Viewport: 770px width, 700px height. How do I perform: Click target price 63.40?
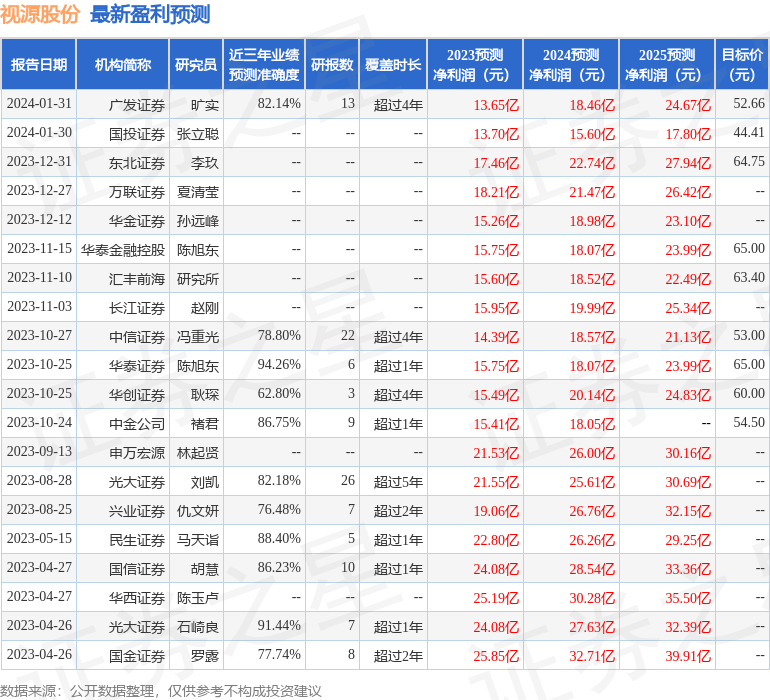tap(749, 278)
